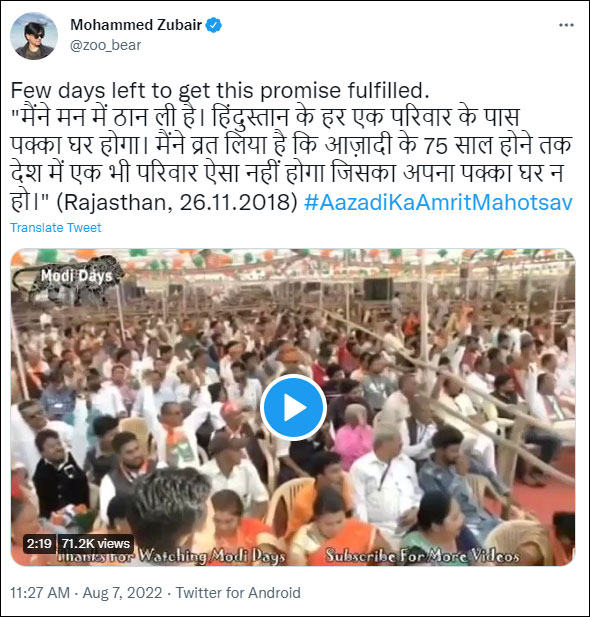590x617 pixels.
Task: Play the embedded video with the blue play button
Action: point(293,408)
